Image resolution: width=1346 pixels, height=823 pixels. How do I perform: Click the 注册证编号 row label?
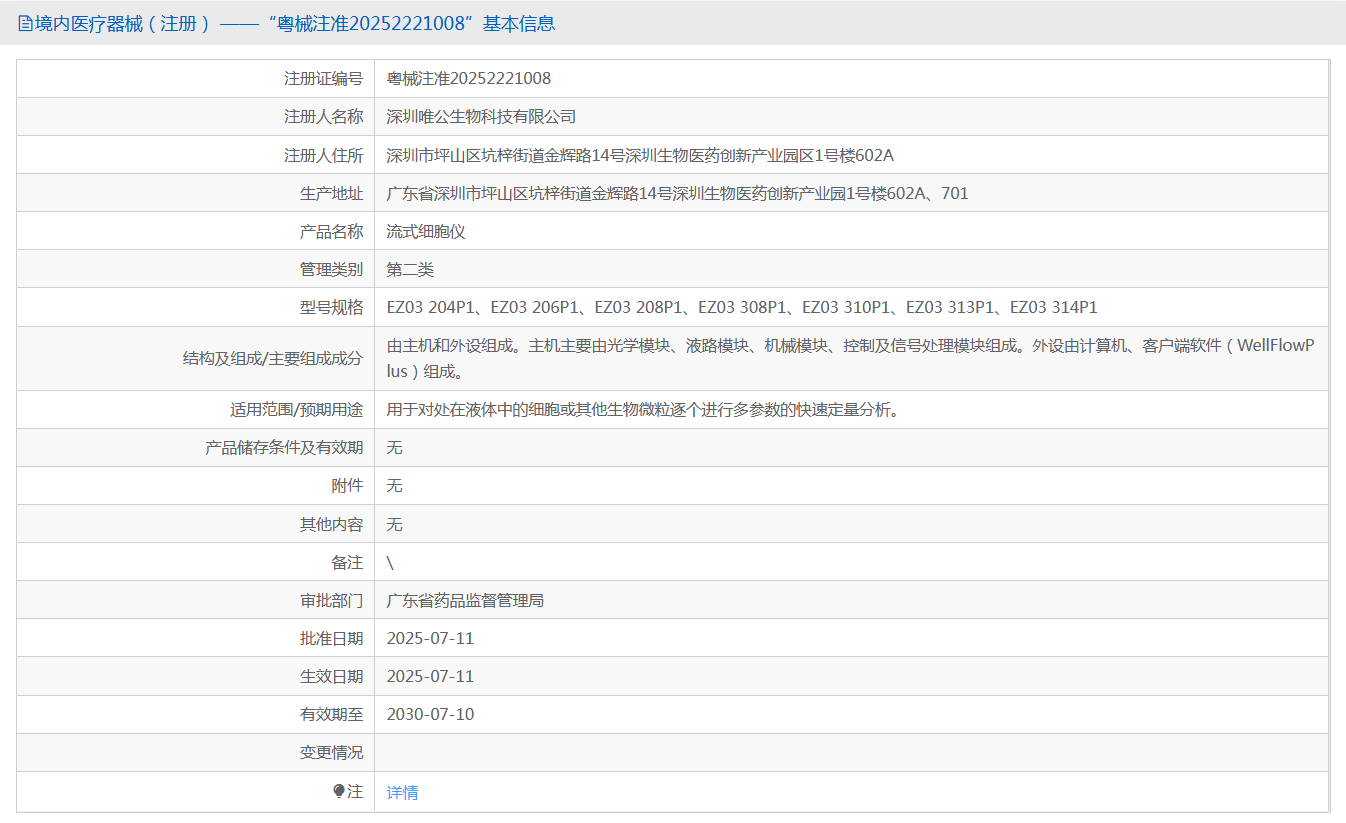tap(323, 78)
